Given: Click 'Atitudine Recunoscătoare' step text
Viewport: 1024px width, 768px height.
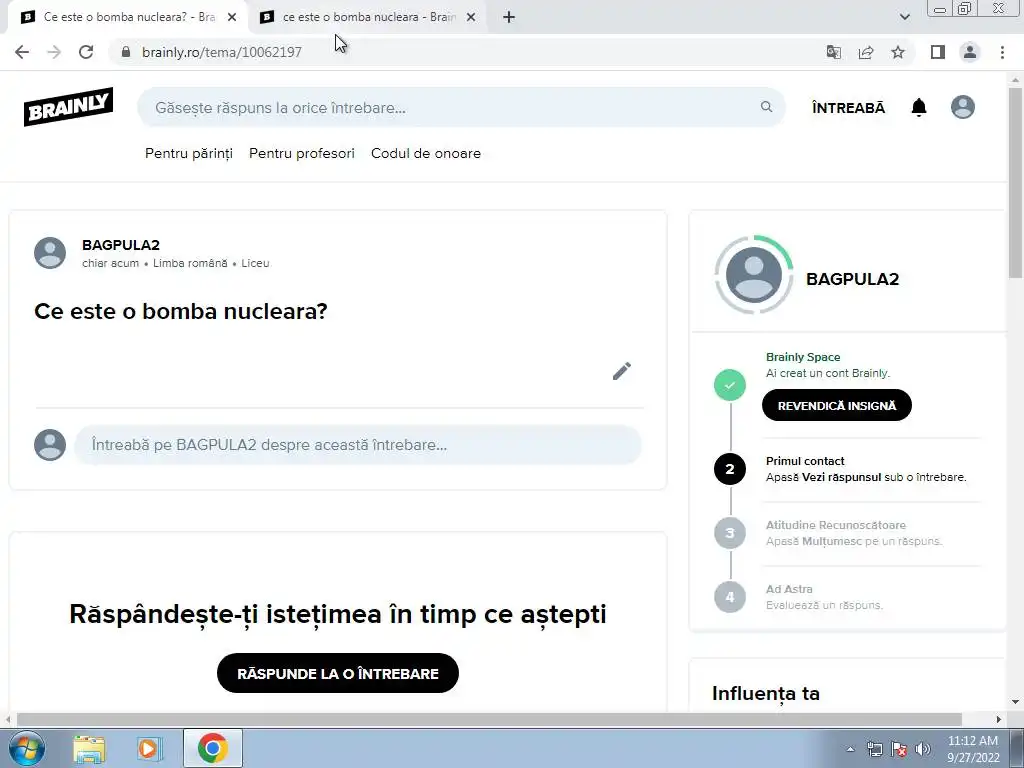Looking at the screenshot, I should 836,525.
